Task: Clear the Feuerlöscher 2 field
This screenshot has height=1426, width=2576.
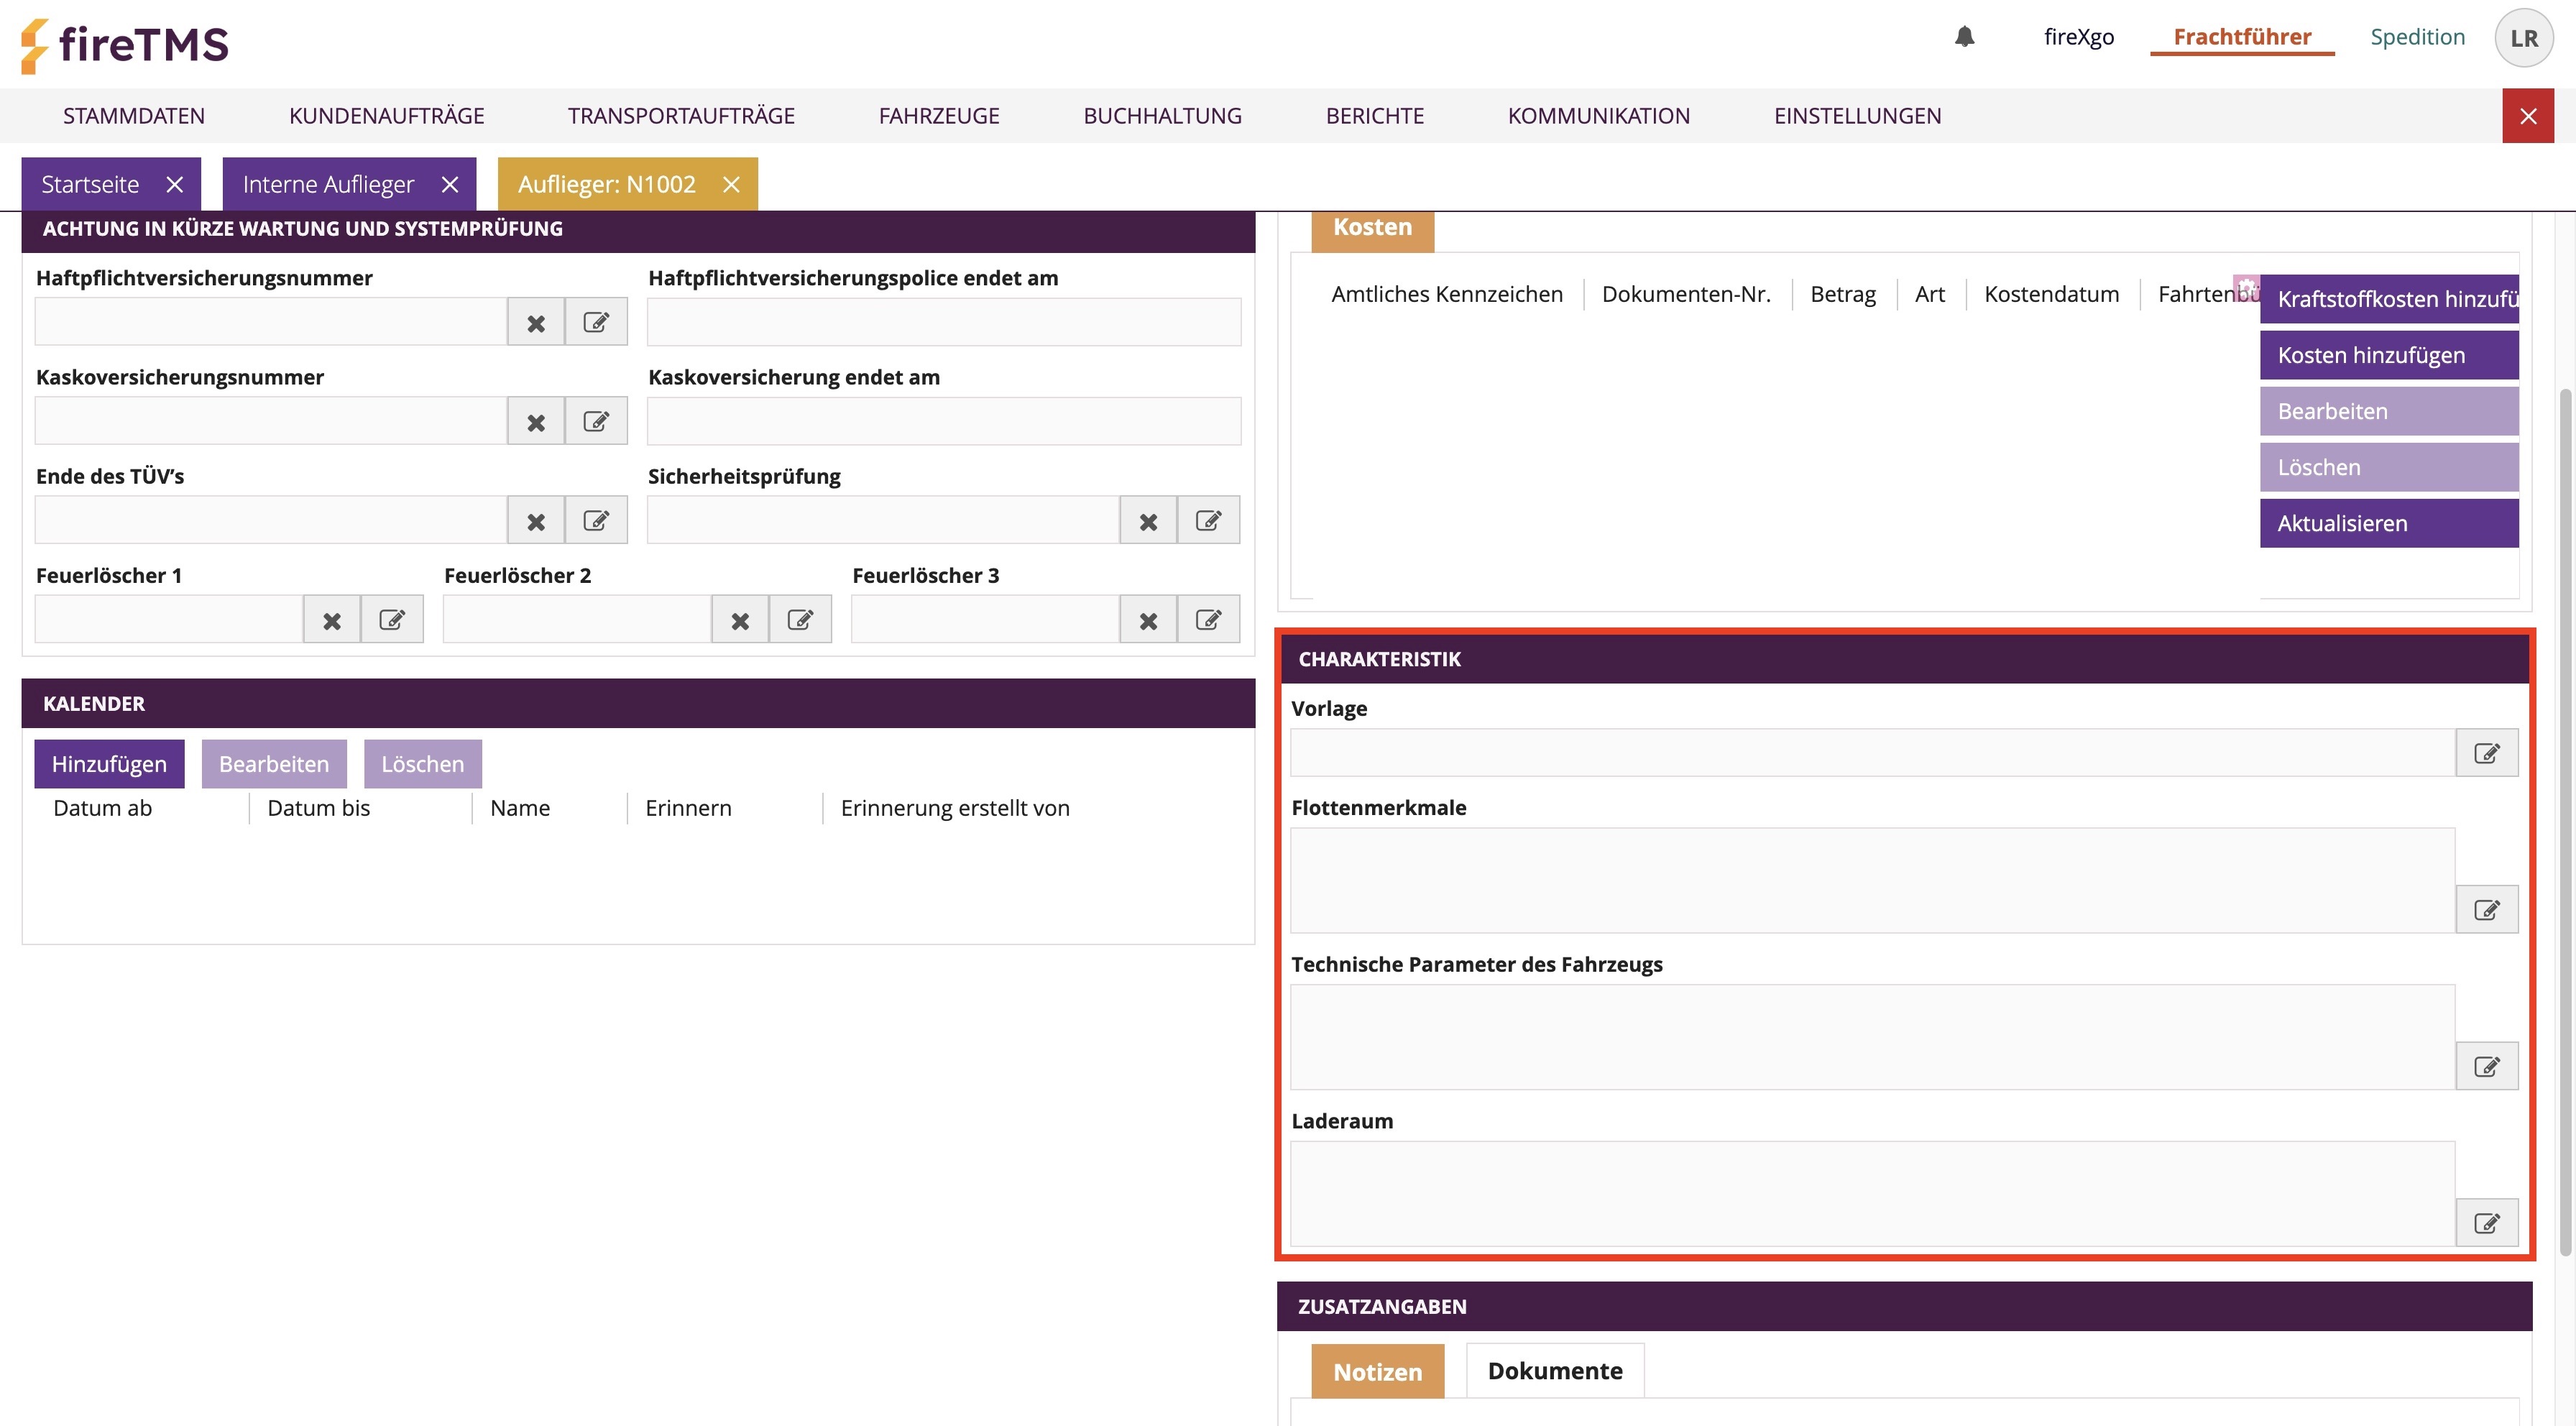Action: 740,620
